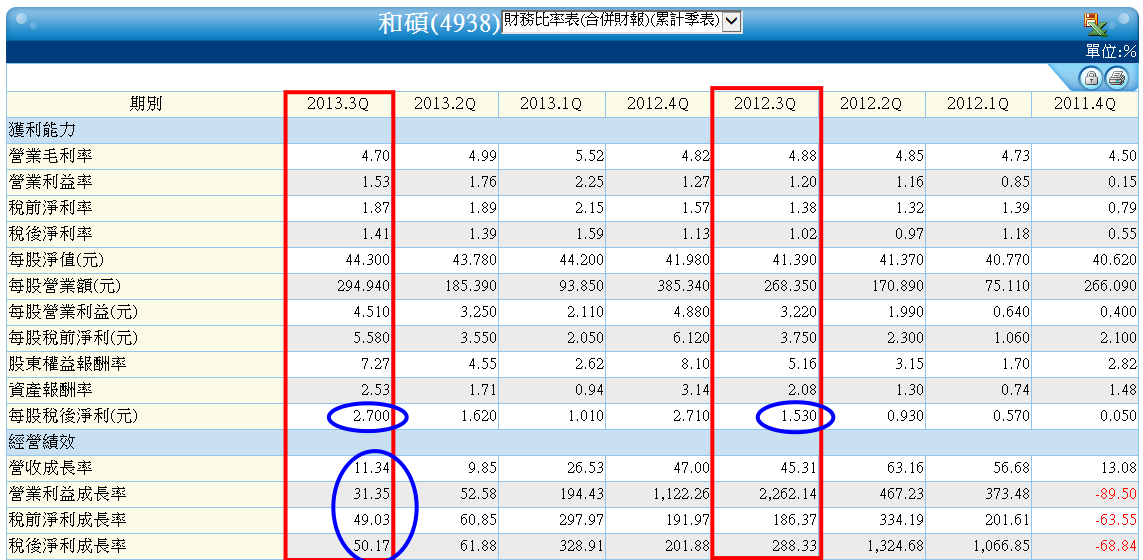
Task: Click the 營業利益成長率 row label
Action: tap(67, 495)
